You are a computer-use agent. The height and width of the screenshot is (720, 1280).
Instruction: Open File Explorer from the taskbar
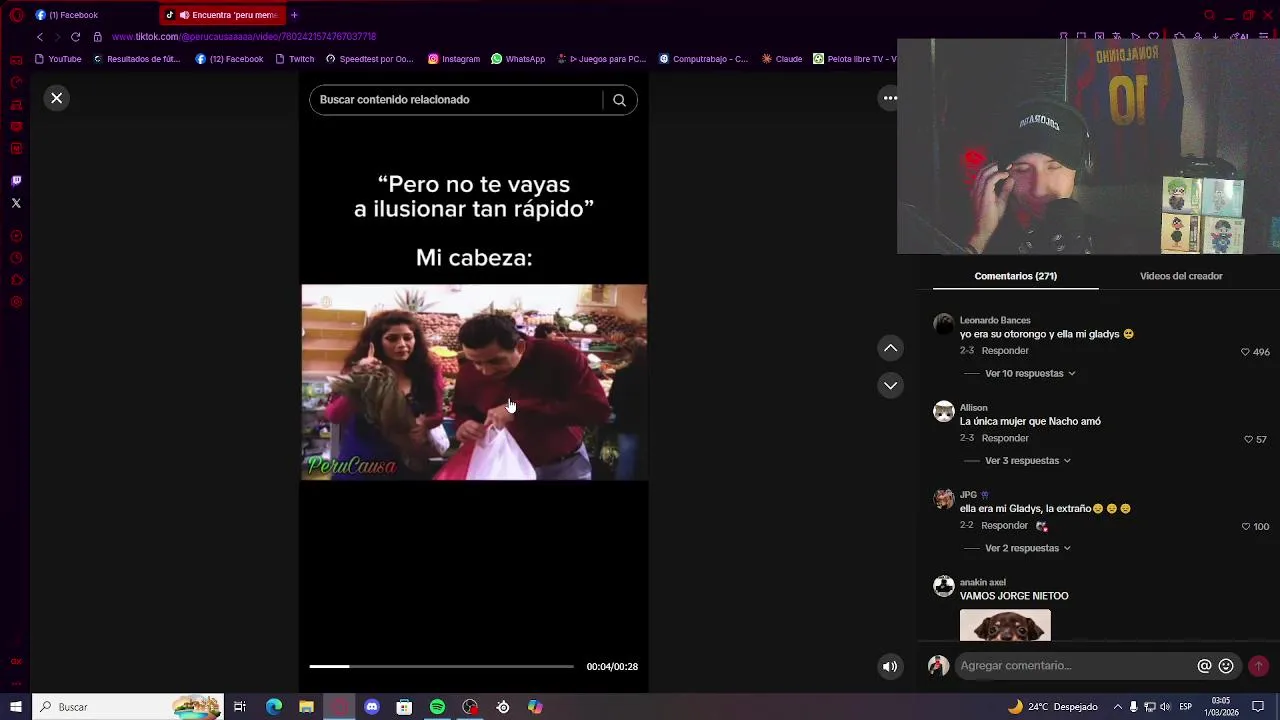point(306,707)
